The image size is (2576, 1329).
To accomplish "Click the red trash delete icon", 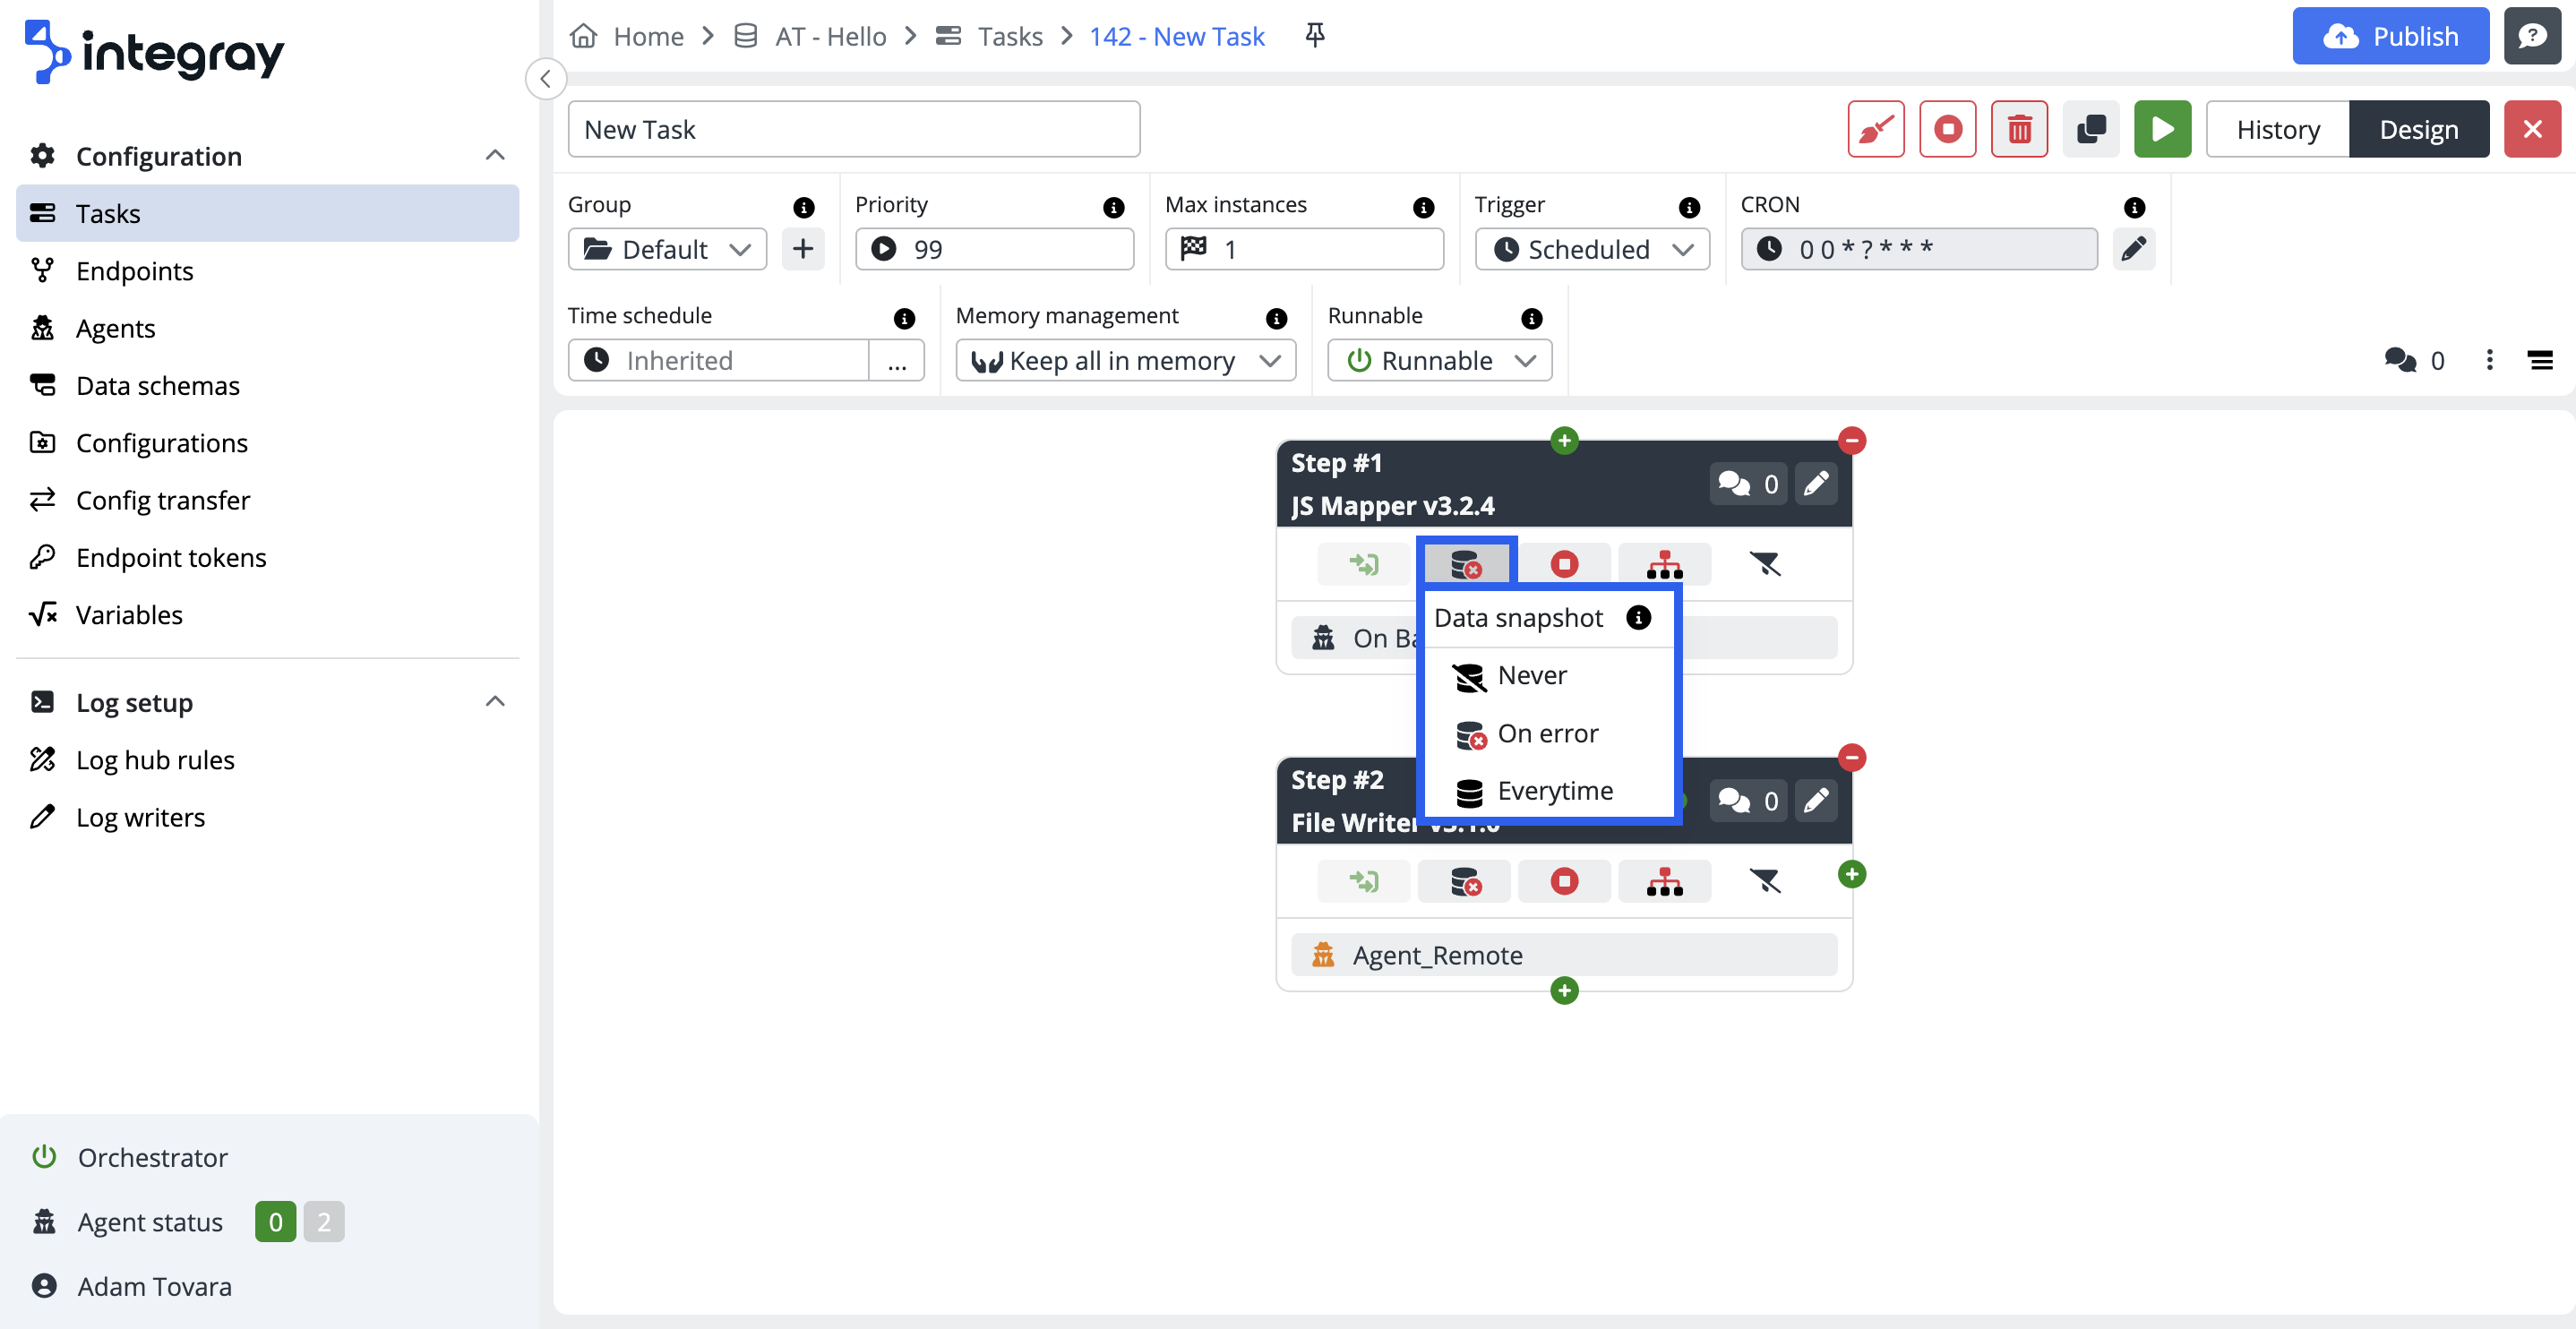I will coord(2019,129).
